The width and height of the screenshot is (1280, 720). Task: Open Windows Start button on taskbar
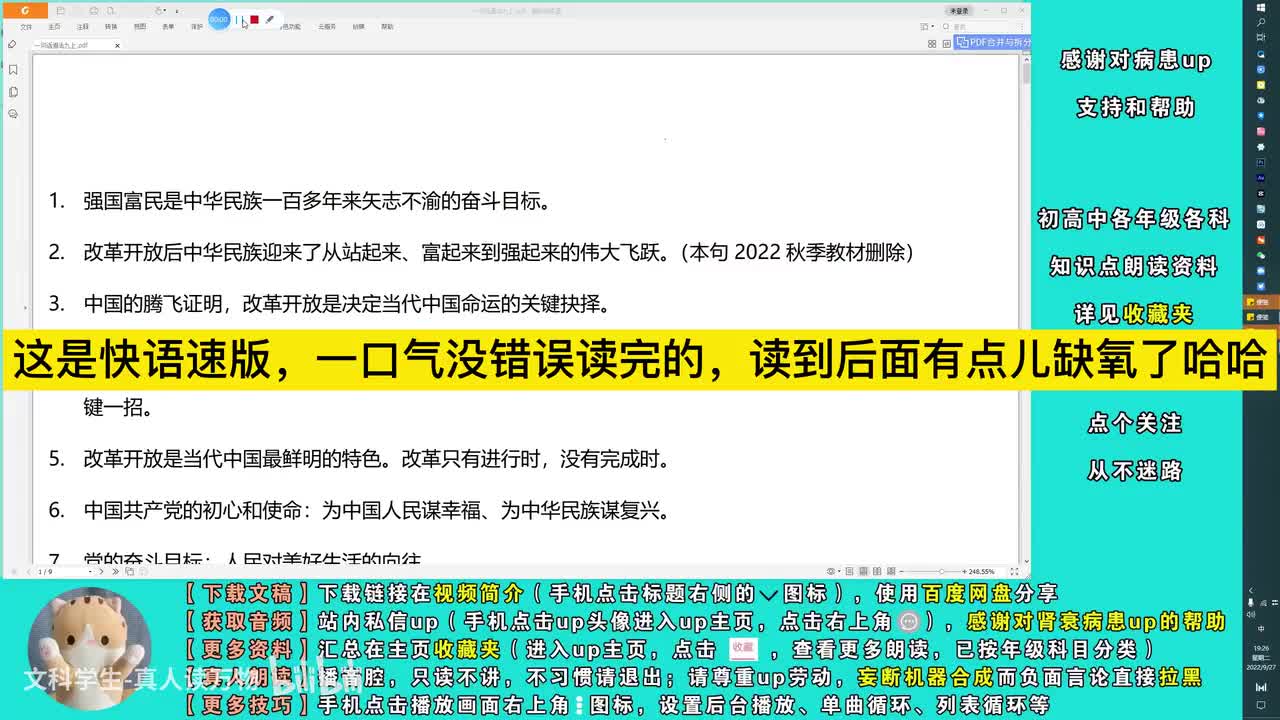(x=1261, y=6)
